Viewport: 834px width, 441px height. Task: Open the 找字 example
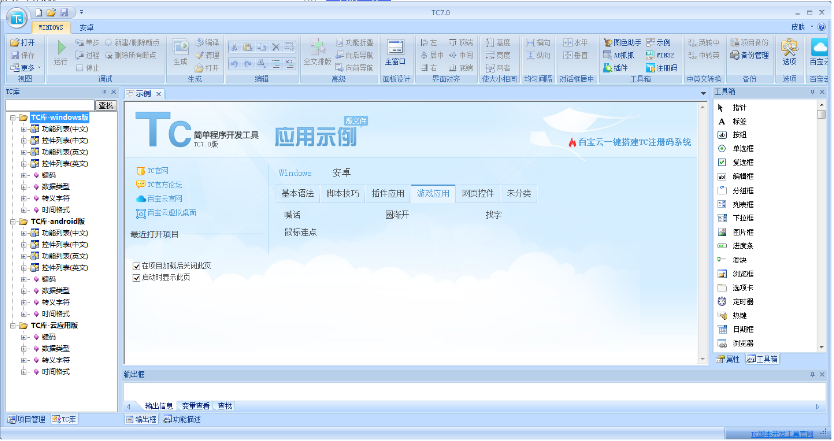click(x=493, y=215)
